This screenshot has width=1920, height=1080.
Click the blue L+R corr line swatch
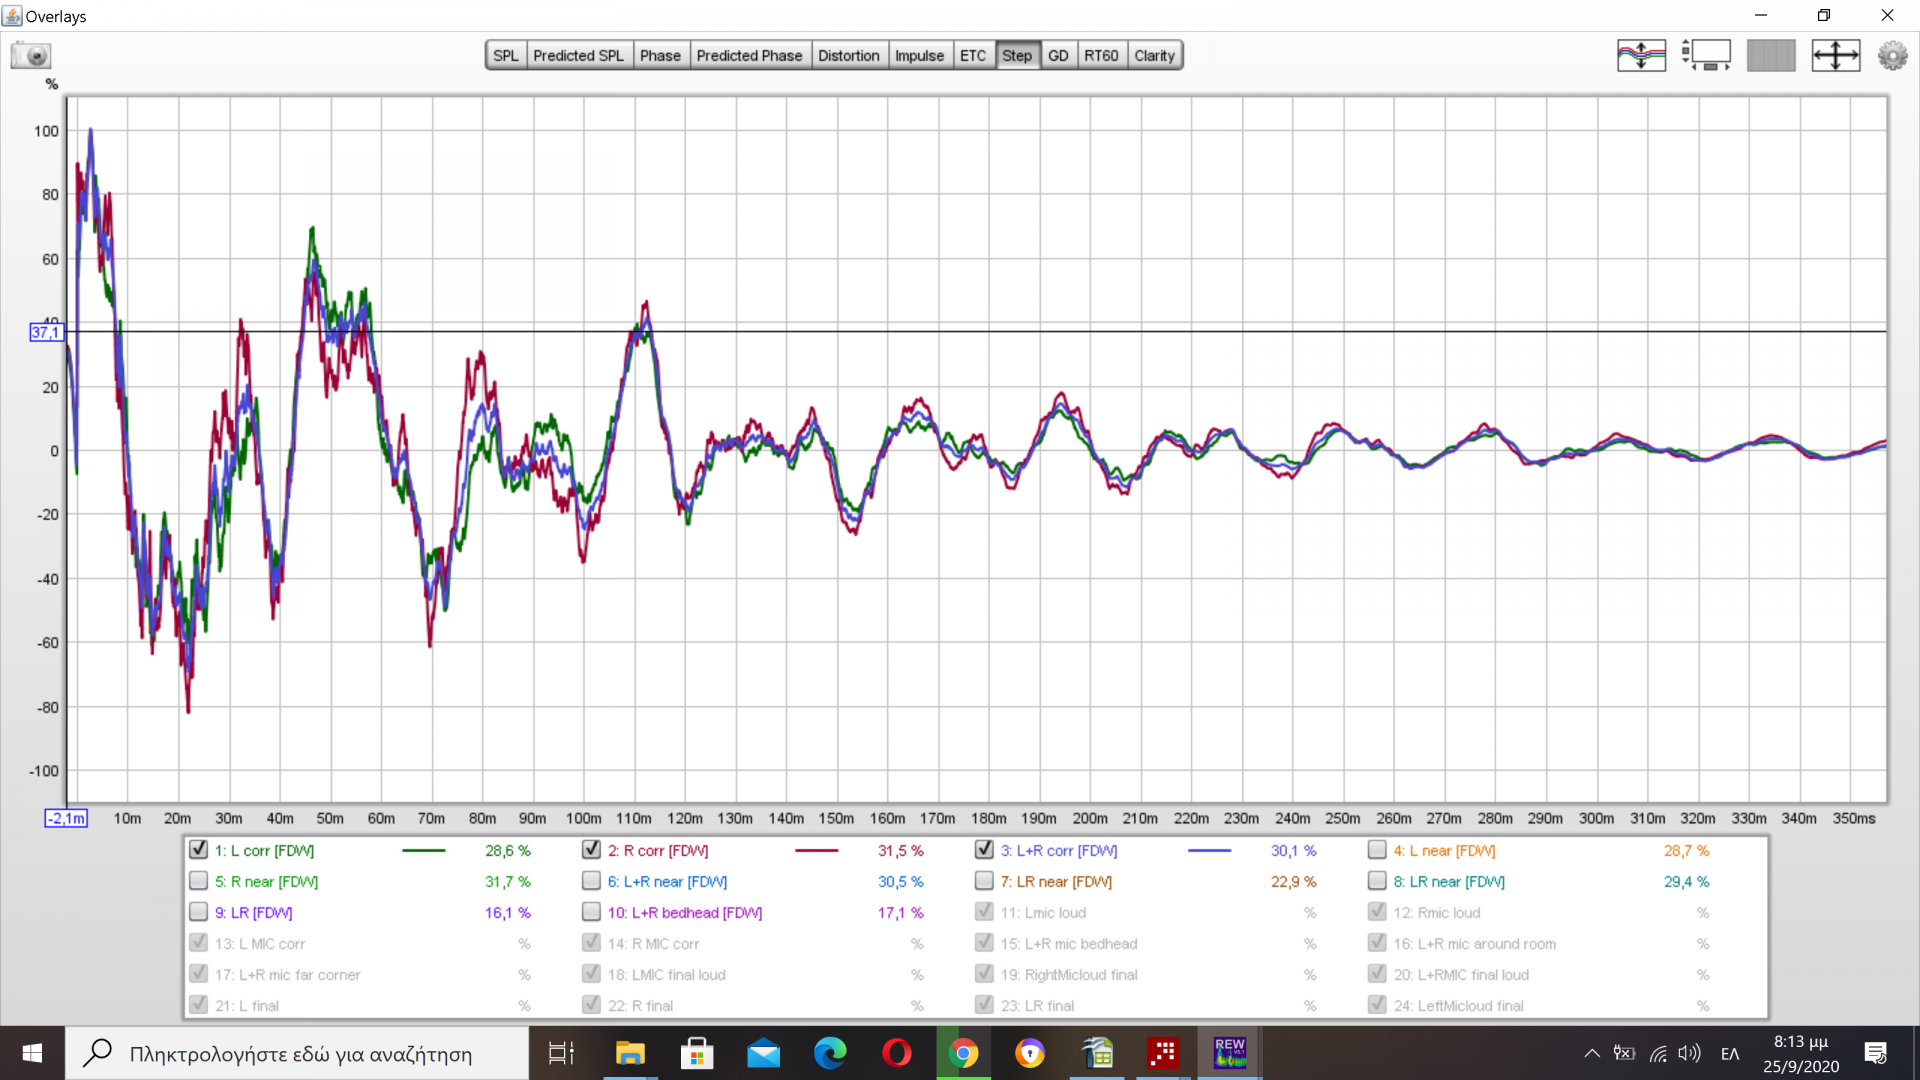pyautogui.click(x=1209, y=851)
